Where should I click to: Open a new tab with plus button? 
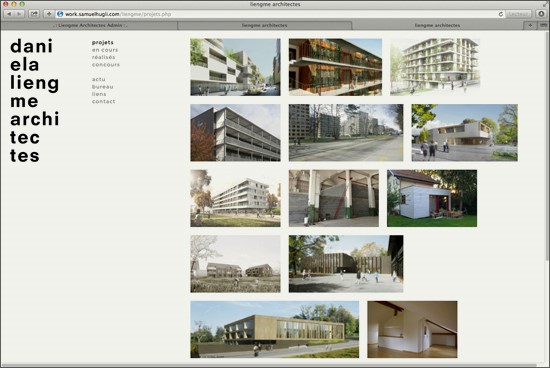click(x=530, y=25)
